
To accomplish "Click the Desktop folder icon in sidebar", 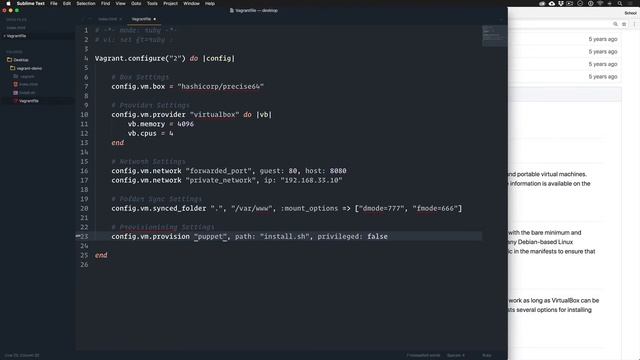I will (x=9, y=60).
